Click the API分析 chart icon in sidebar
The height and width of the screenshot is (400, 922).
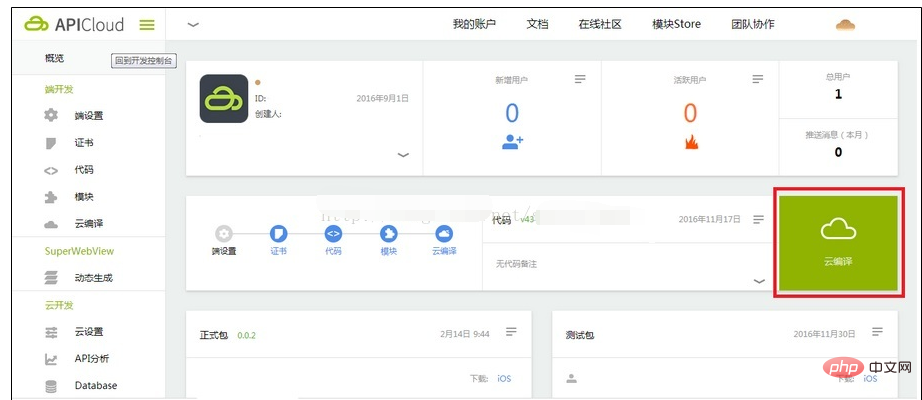pyautogui.click(x=51, y=359)
